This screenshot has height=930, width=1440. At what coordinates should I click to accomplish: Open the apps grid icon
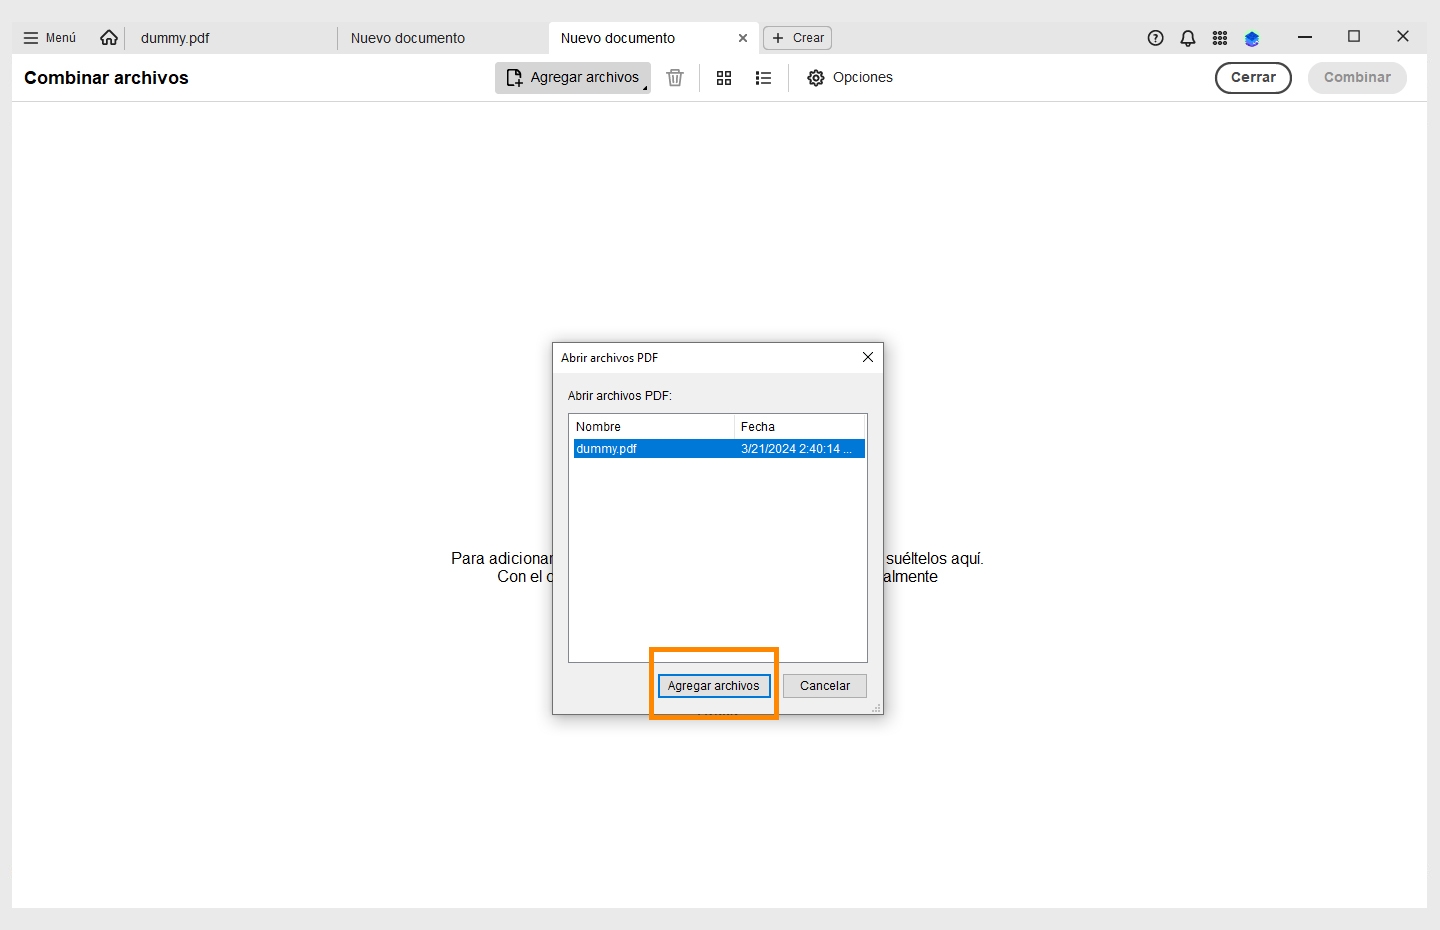pyautogui.click(x=1220, y=38)
